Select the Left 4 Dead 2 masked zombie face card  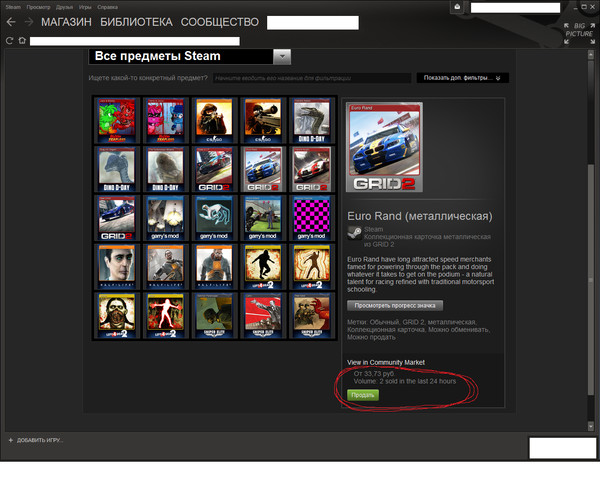(x=117, y=316)
